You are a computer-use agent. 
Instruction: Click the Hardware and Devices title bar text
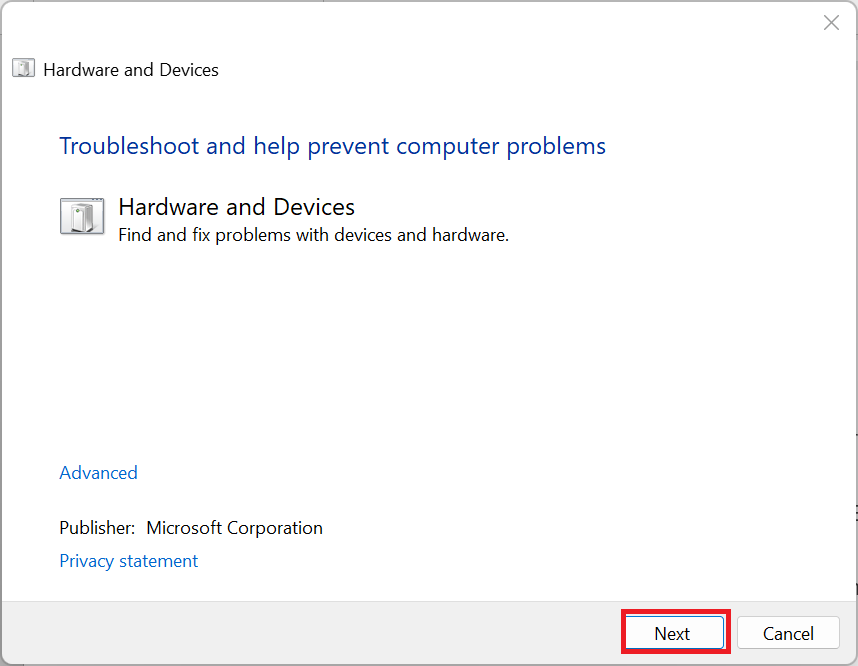(131, 70)
